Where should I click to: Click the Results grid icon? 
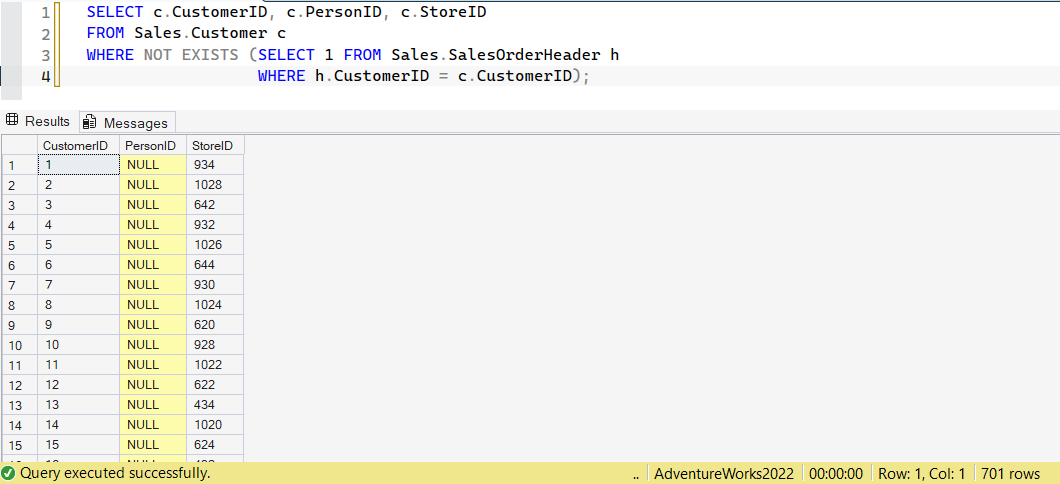(x=11, y=121)
